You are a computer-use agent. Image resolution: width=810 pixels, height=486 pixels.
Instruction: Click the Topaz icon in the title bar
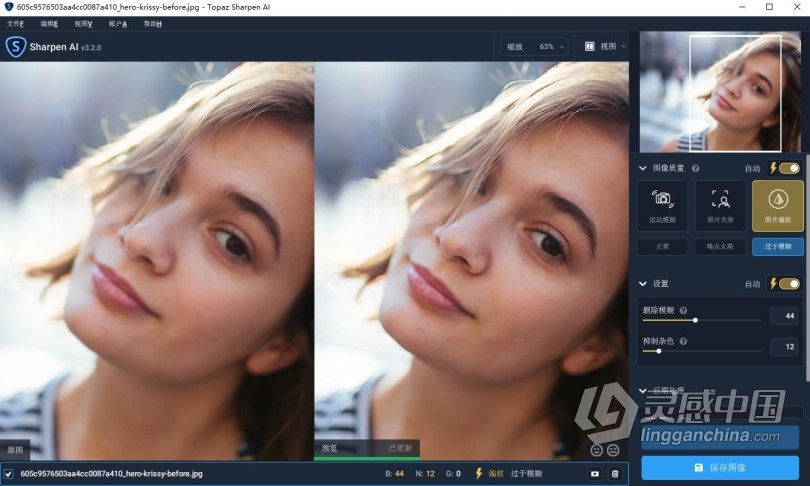click(8, 7)
